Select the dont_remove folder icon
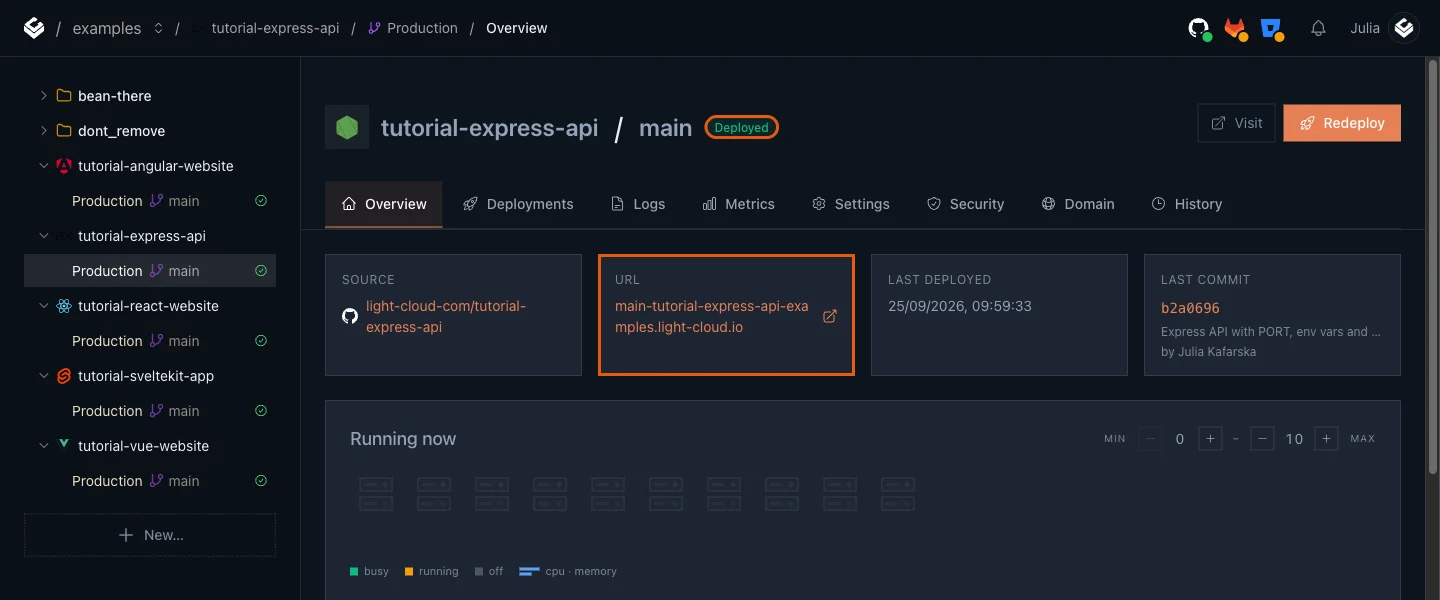The image size is (1440, 600). tap(64, 131)
